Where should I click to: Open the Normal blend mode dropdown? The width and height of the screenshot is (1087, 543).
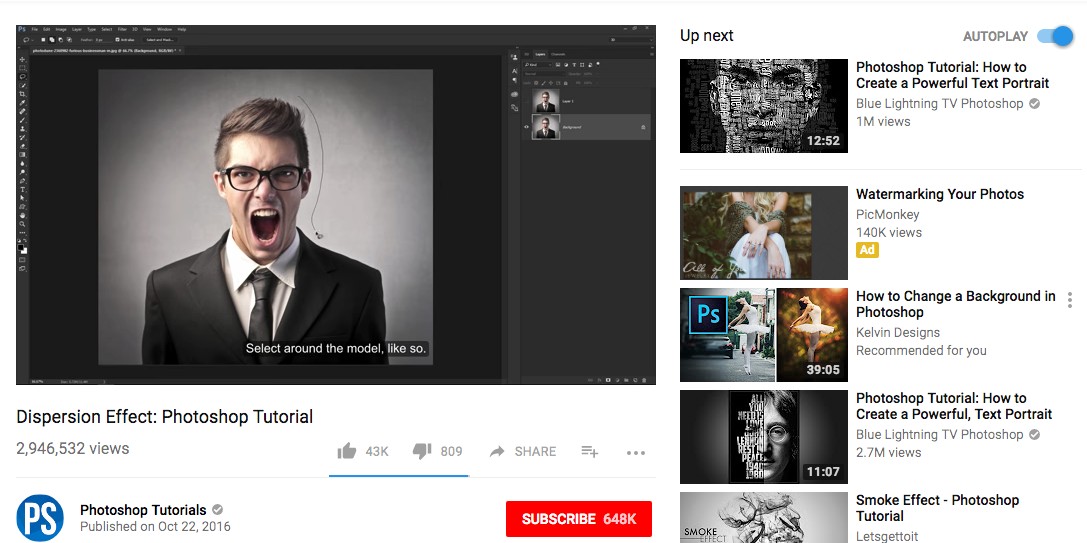pos(545,74)
